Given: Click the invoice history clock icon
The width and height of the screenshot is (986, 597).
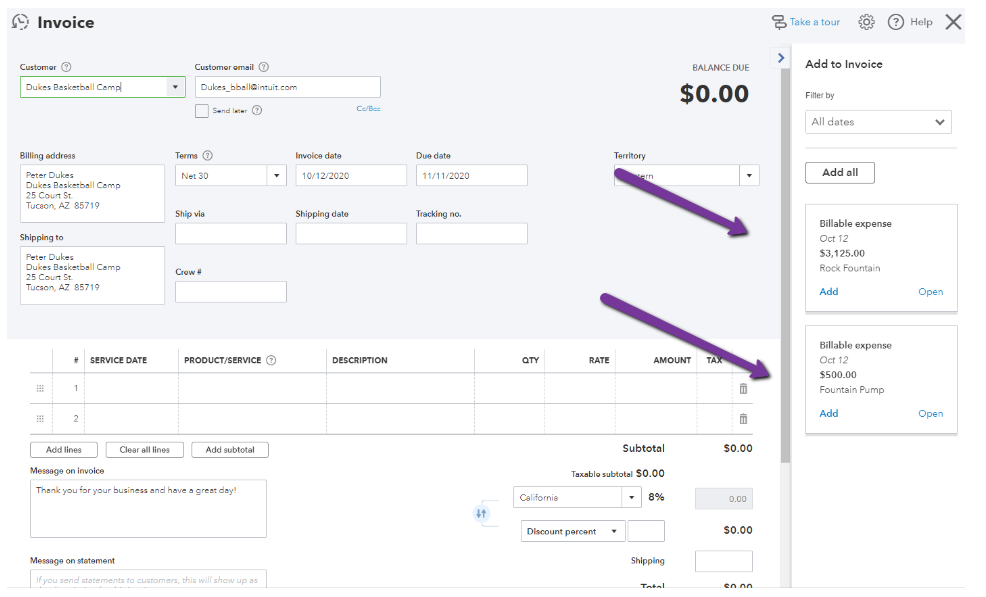Looking at the screenshot, I should (x=20, y=22).
